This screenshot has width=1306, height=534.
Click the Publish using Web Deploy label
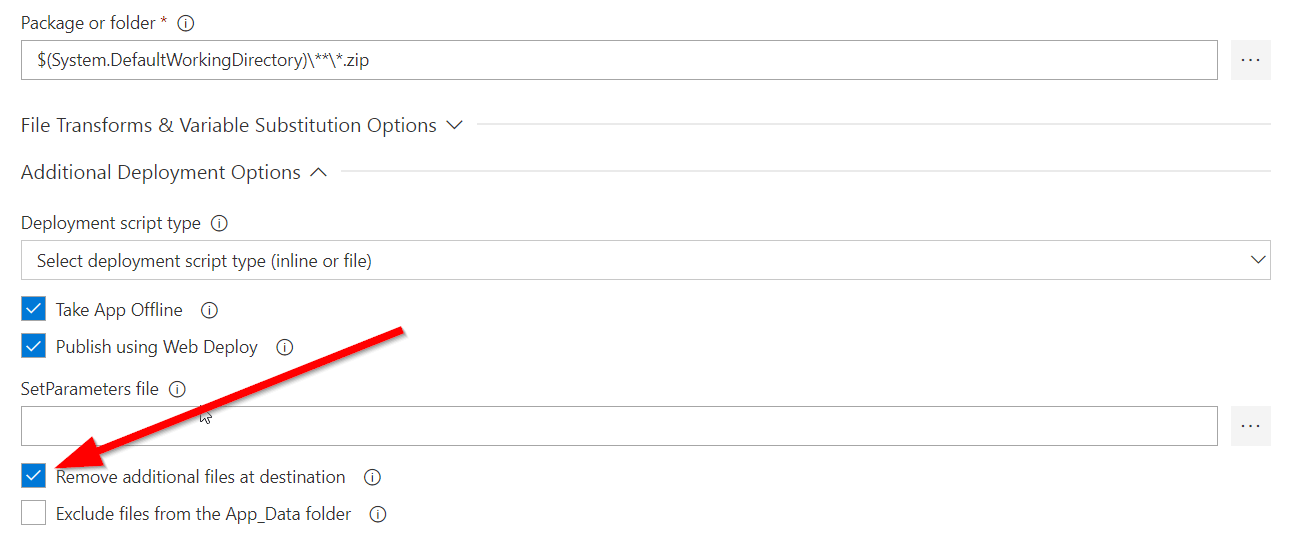point(157,347)
